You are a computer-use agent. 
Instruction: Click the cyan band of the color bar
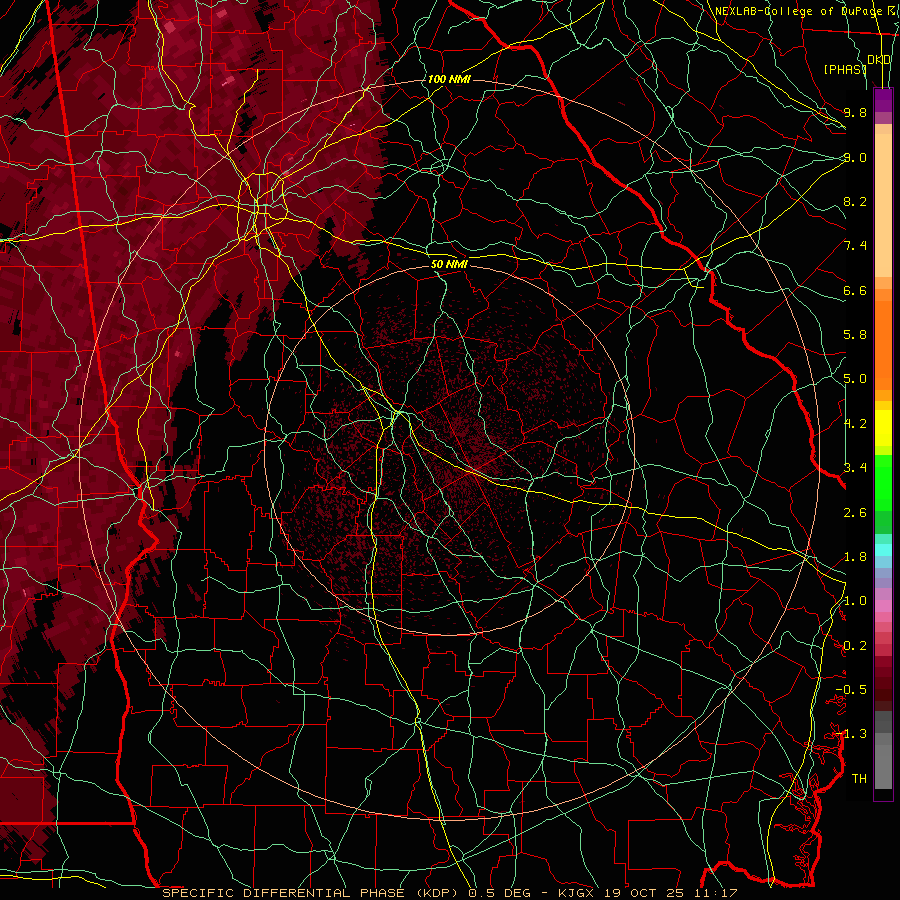point(883,550)
